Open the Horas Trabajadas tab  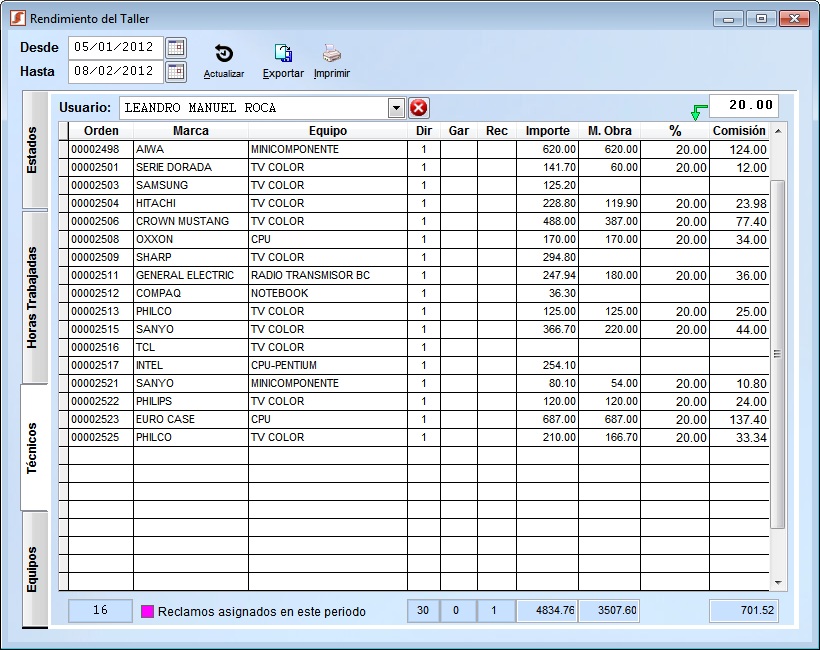(x=33, y=297)
